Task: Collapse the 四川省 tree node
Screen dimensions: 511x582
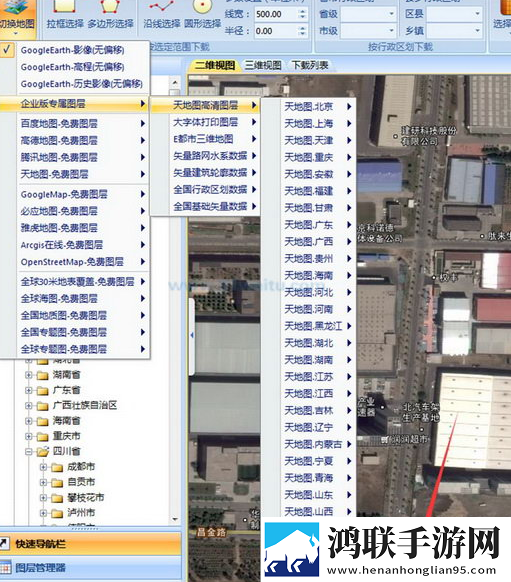Action: click(29, 451)
